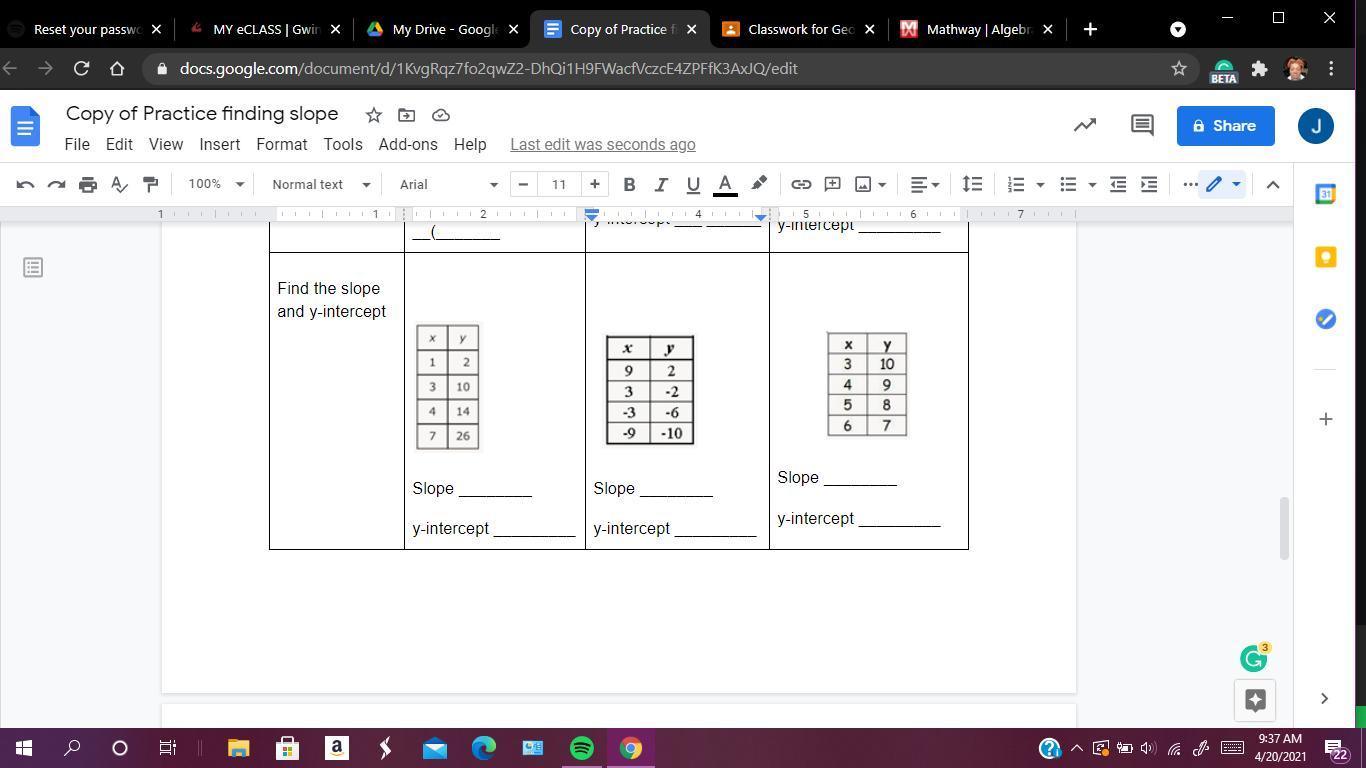Star the document title
This screenshot has width=1366, height=768.
[373, 115]
